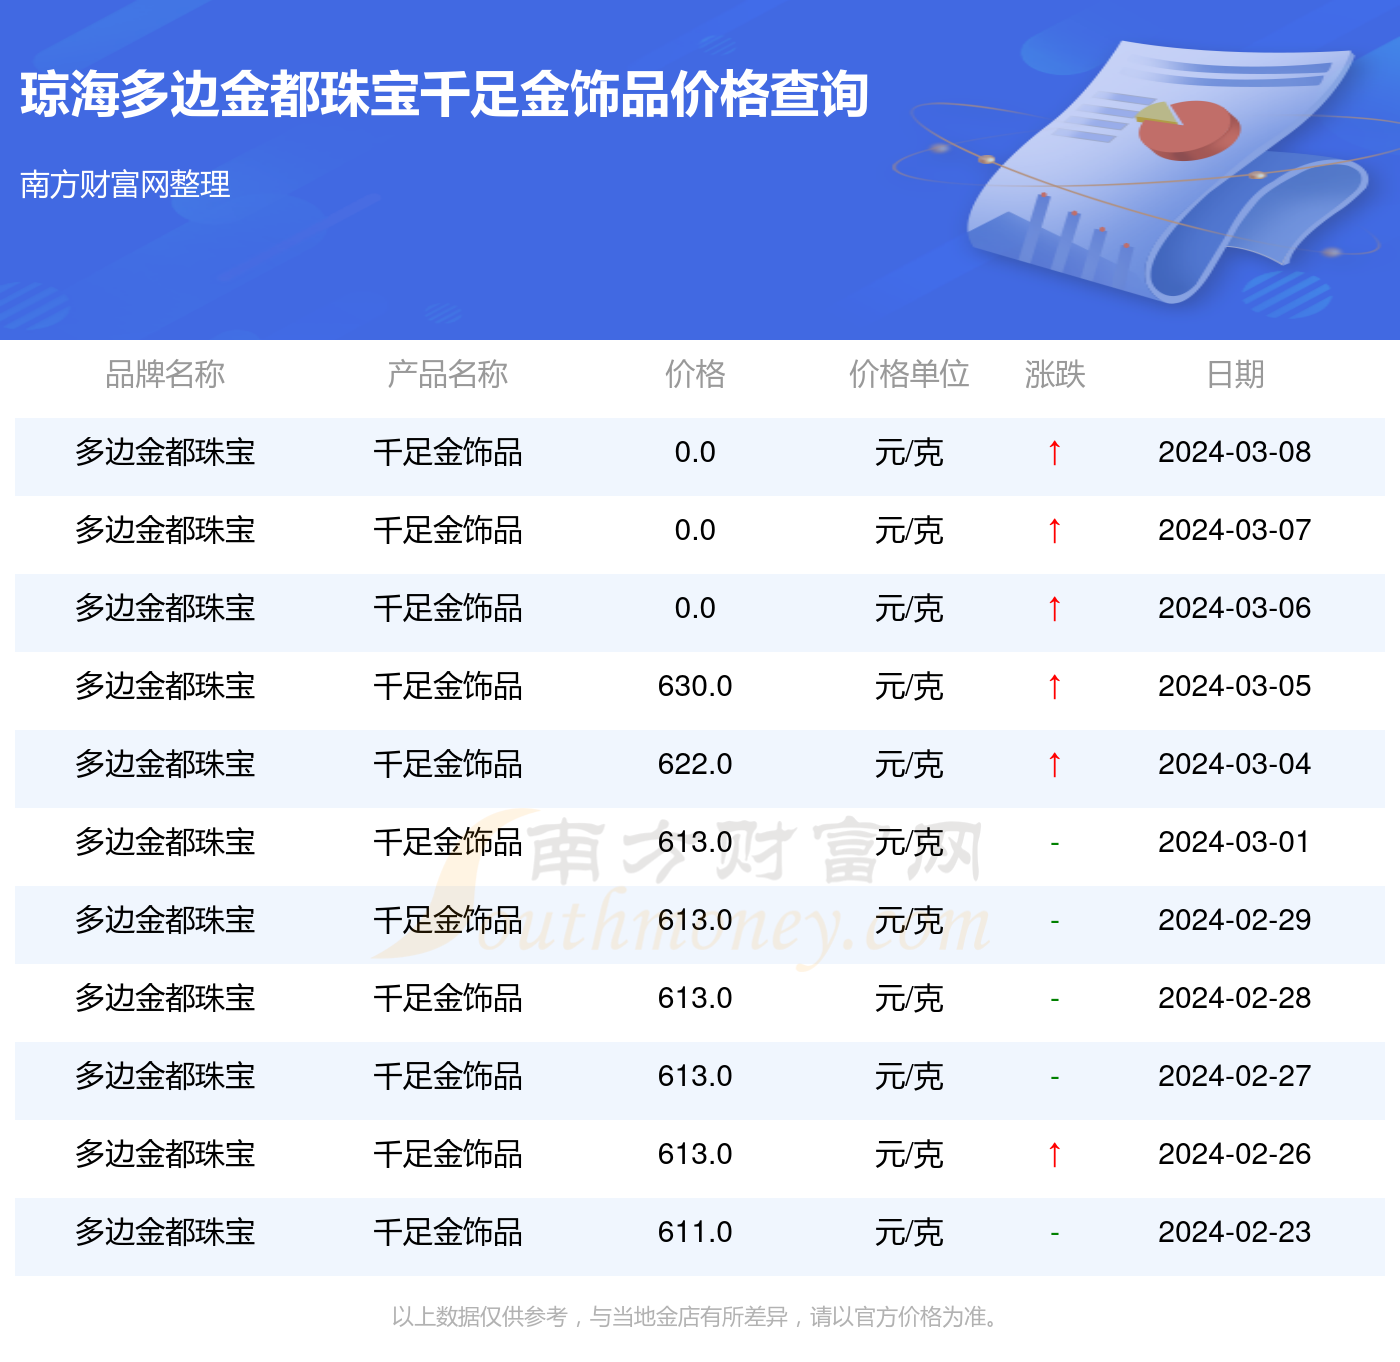
Task: Click the date 2024-03-04
Action: click(x=1235, y=764)
